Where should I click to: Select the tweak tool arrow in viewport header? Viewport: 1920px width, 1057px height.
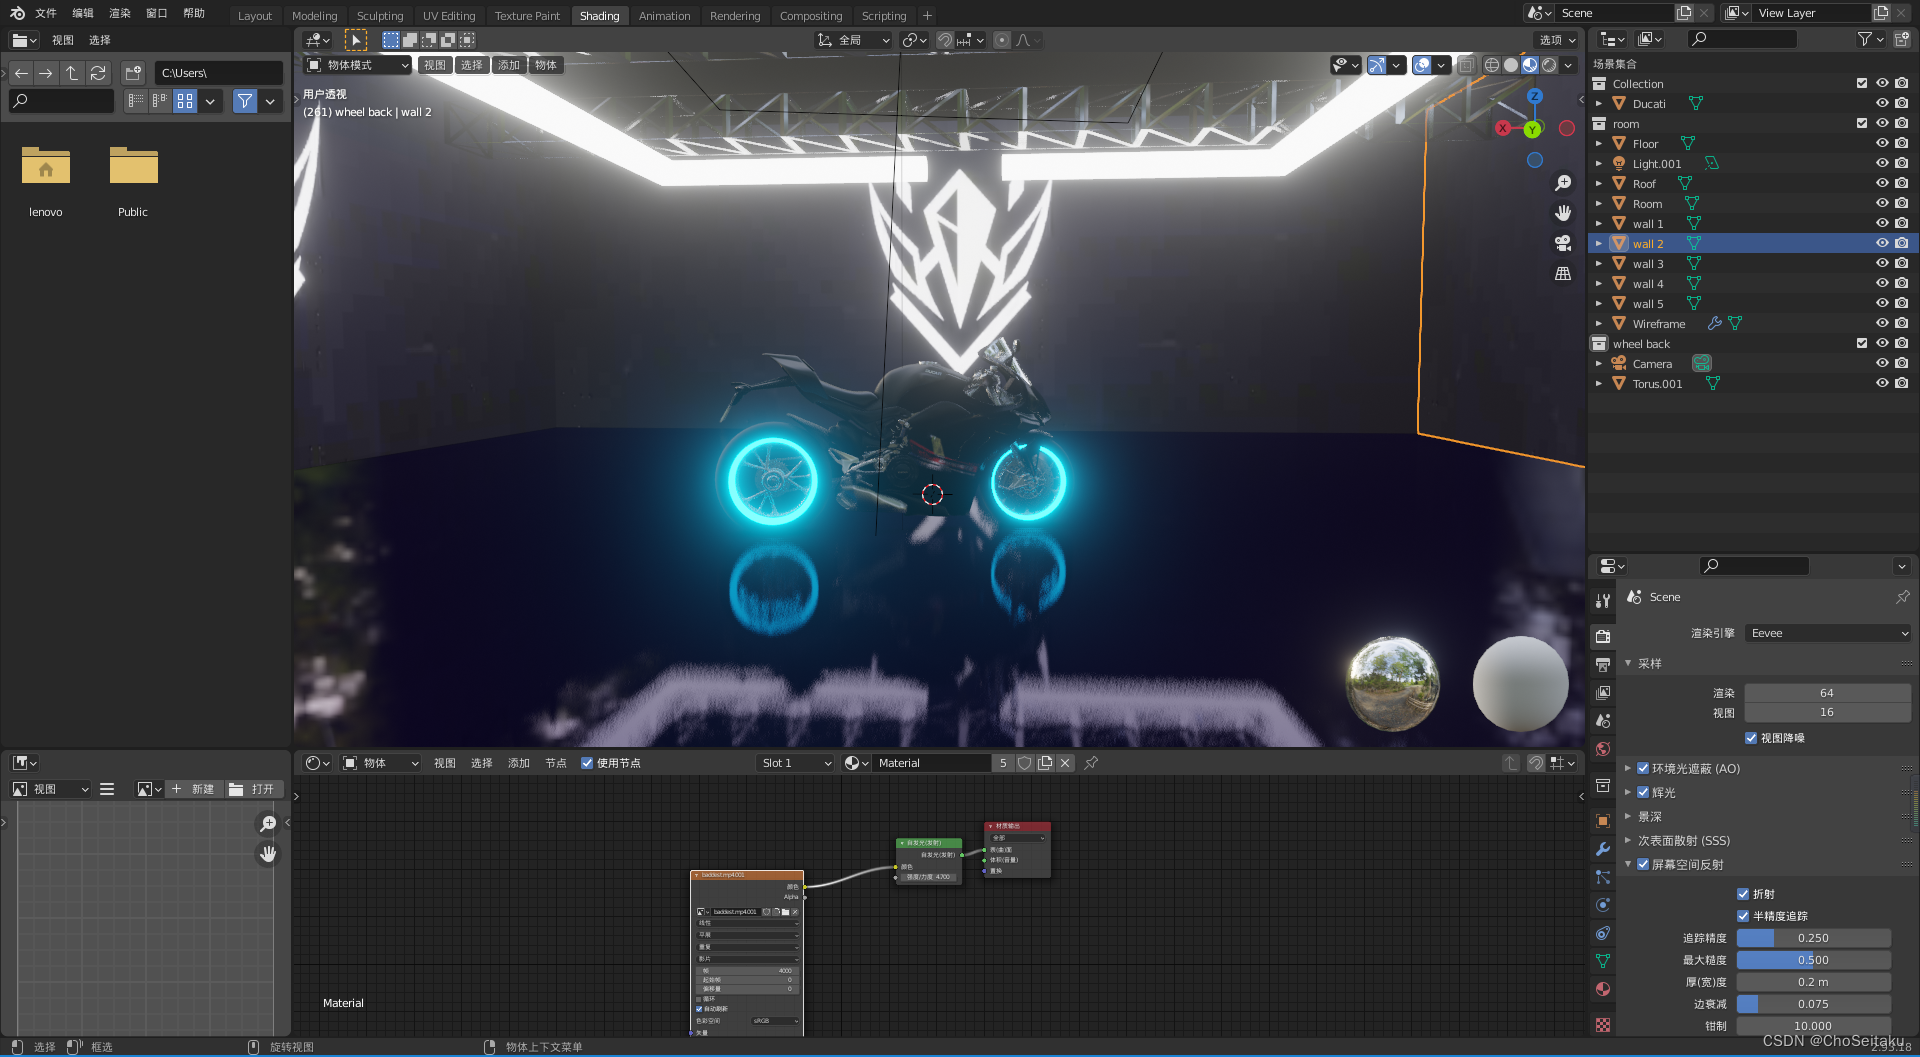coord(356,40)
